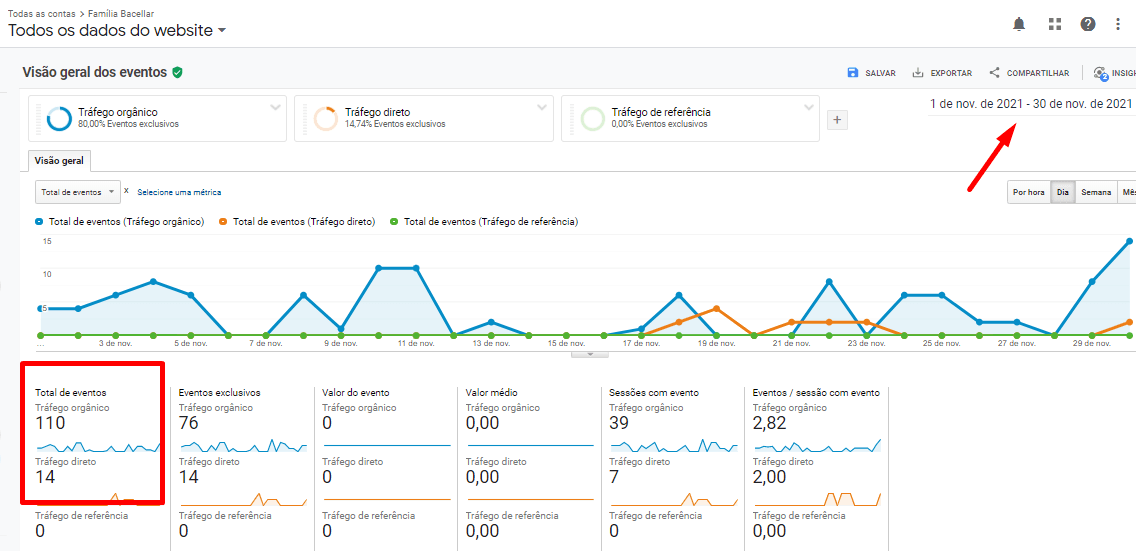Add a new segment with plus button
Image resolution: width=1136 pixels, height=551 pixels.
(x=838, y=120)
